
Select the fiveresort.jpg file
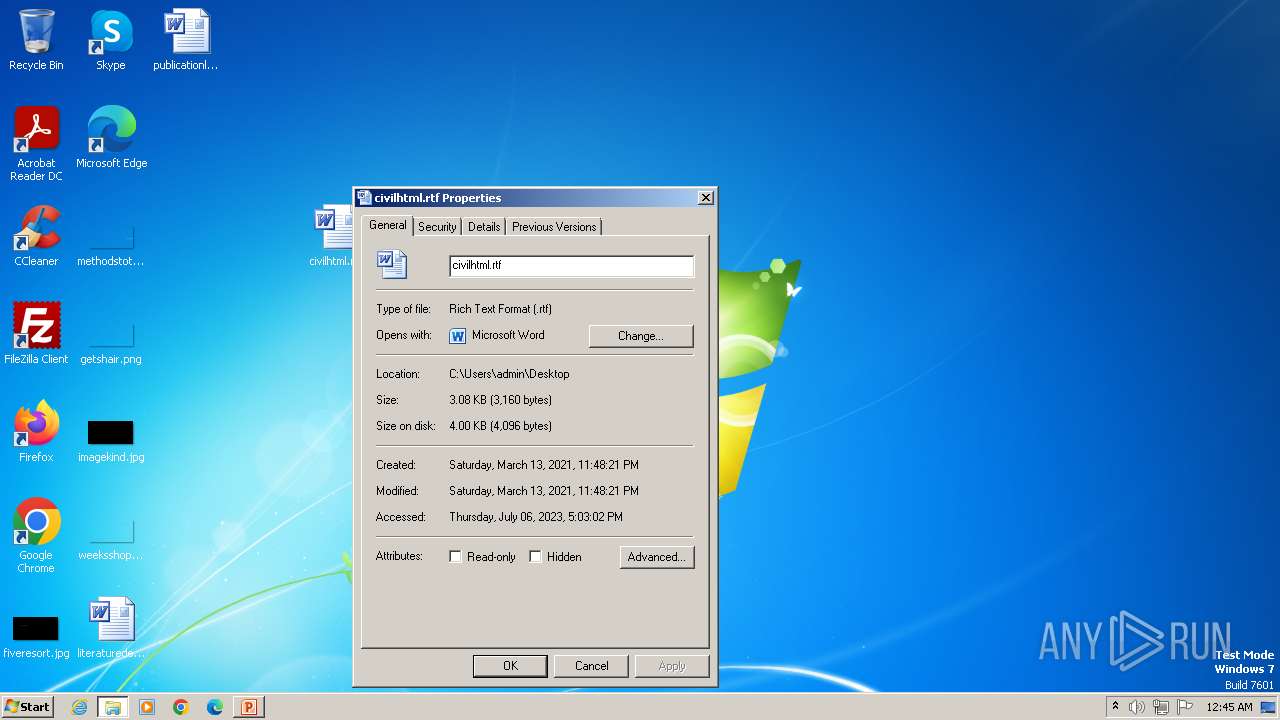pyautogui.click(x=36, y=636)
